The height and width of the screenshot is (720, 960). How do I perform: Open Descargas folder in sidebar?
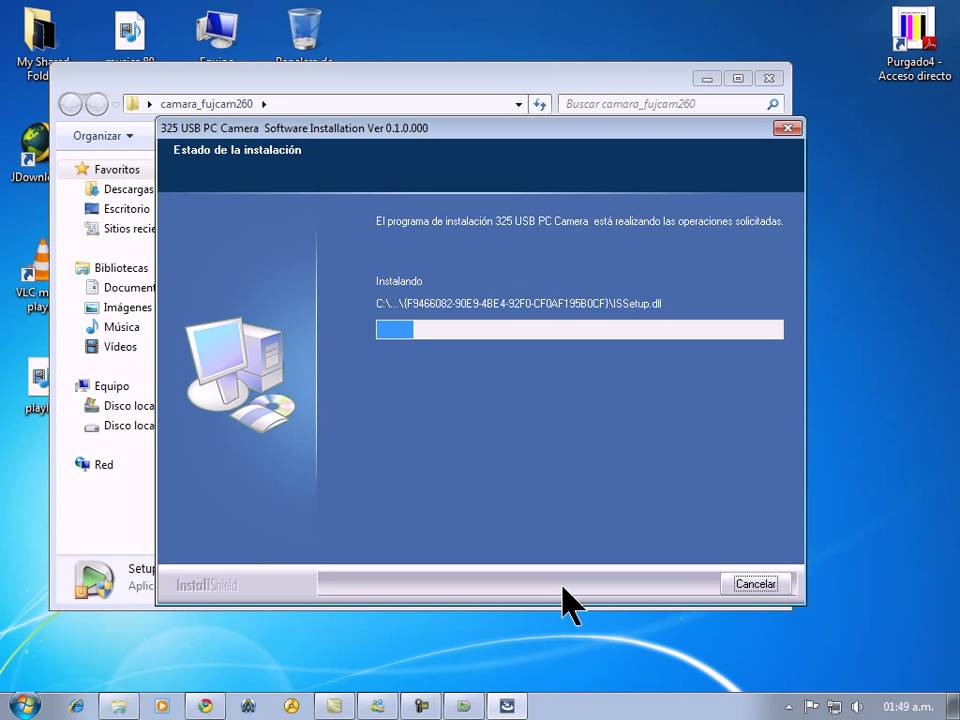point(129,189)
